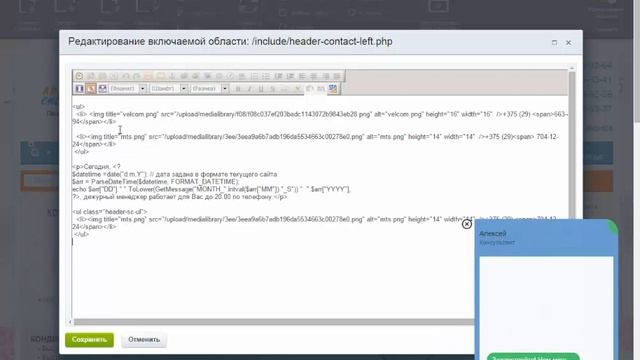
Task: Insert a numbered list
Action: point(254,76)
